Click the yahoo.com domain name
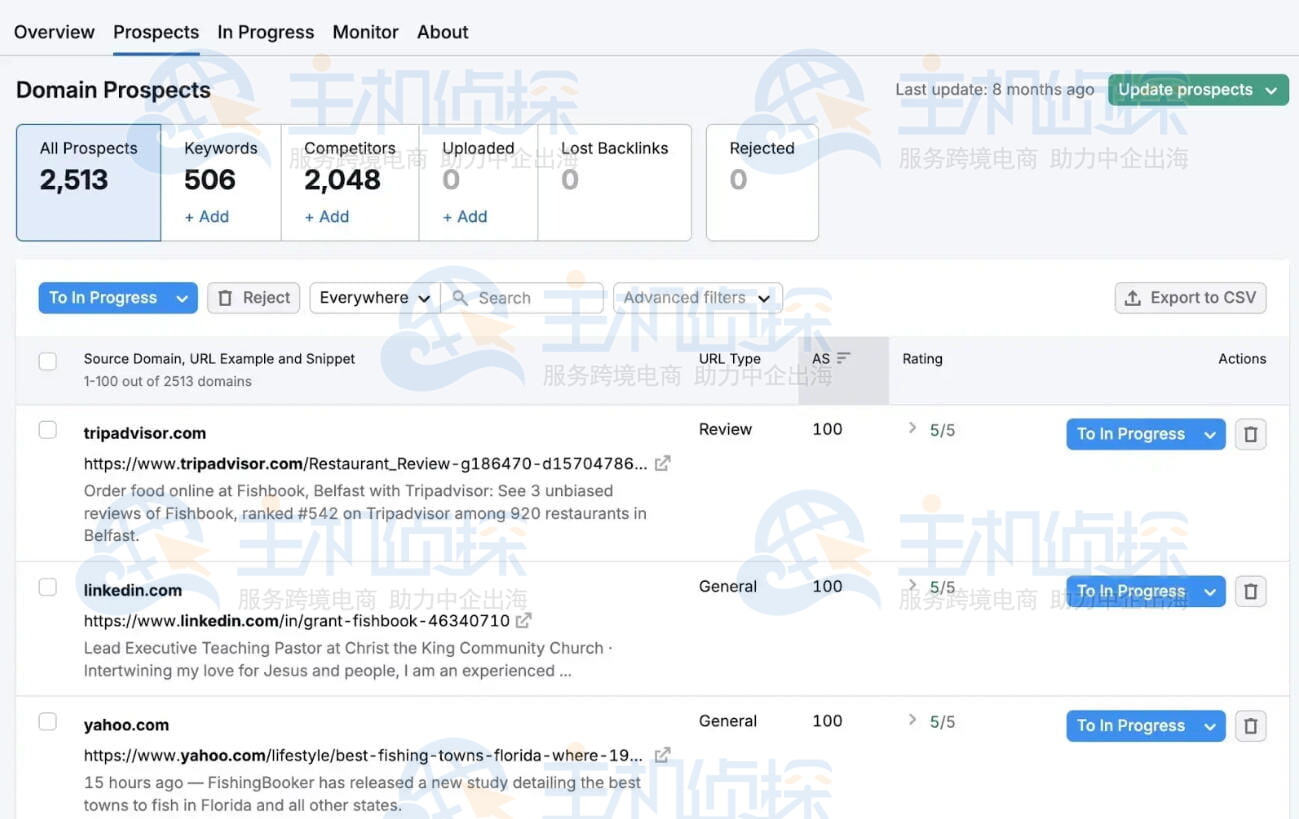The height and width of the screenshot is (819, 1299). (x=126, y=725)
